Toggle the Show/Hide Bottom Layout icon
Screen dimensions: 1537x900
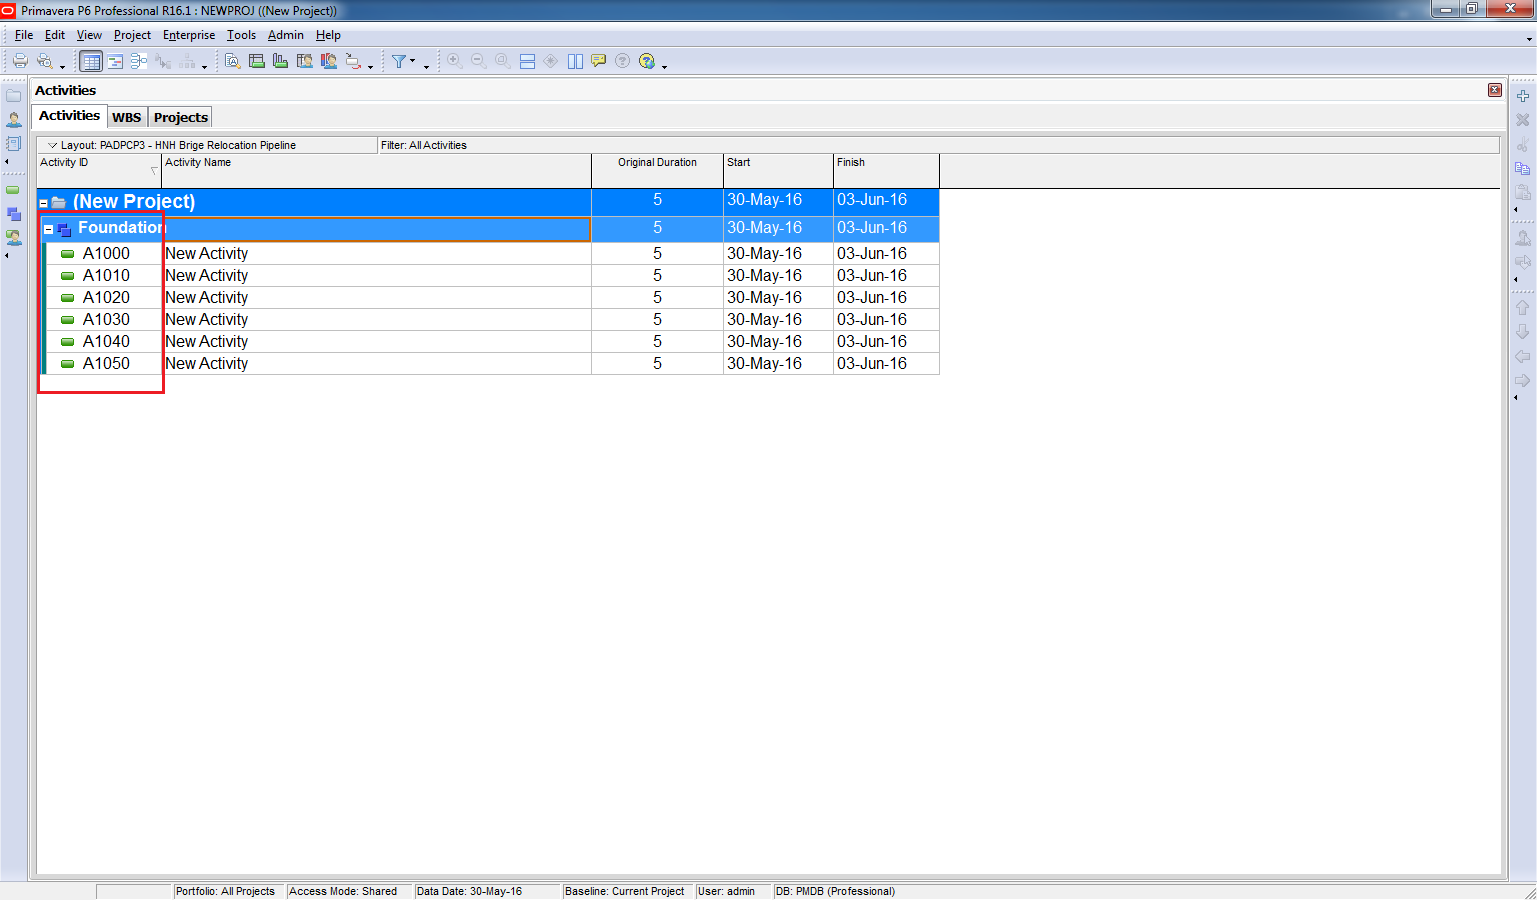point(527,61)
